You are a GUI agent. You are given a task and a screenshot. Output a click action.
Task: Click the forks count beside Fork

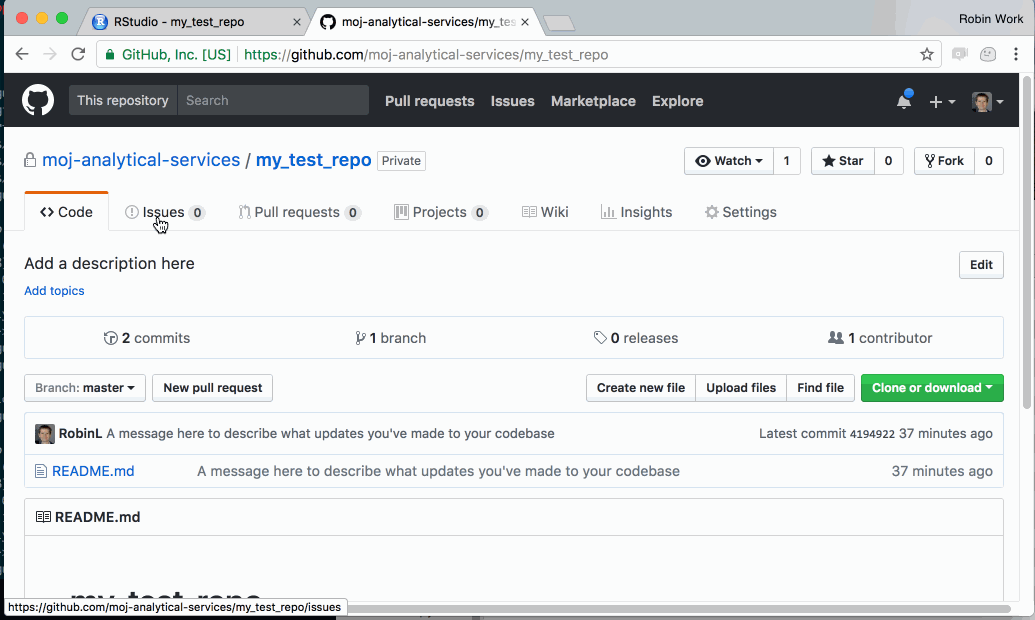[989, 160]
